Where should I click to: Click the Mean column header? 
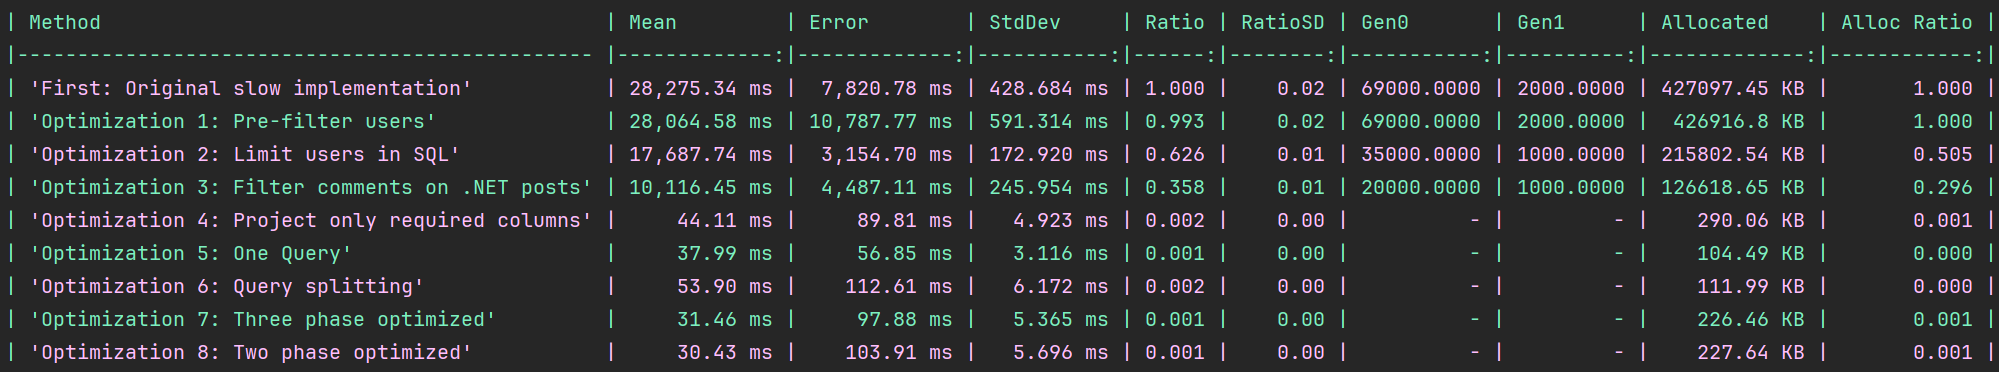[653, 22]
